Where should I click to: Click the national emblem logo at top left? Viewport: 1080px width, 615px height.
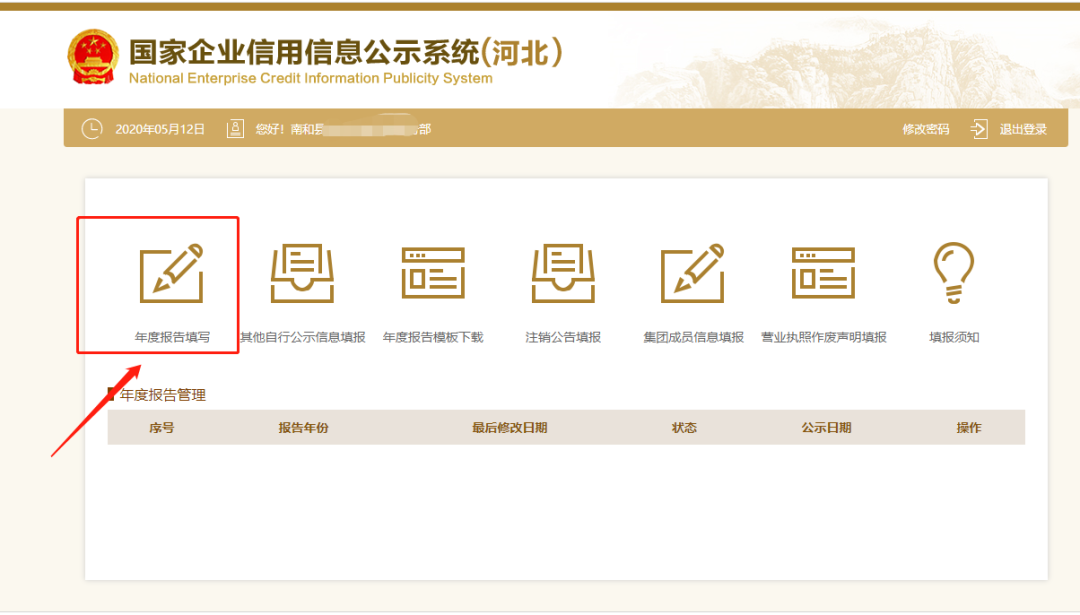(93, 56)
